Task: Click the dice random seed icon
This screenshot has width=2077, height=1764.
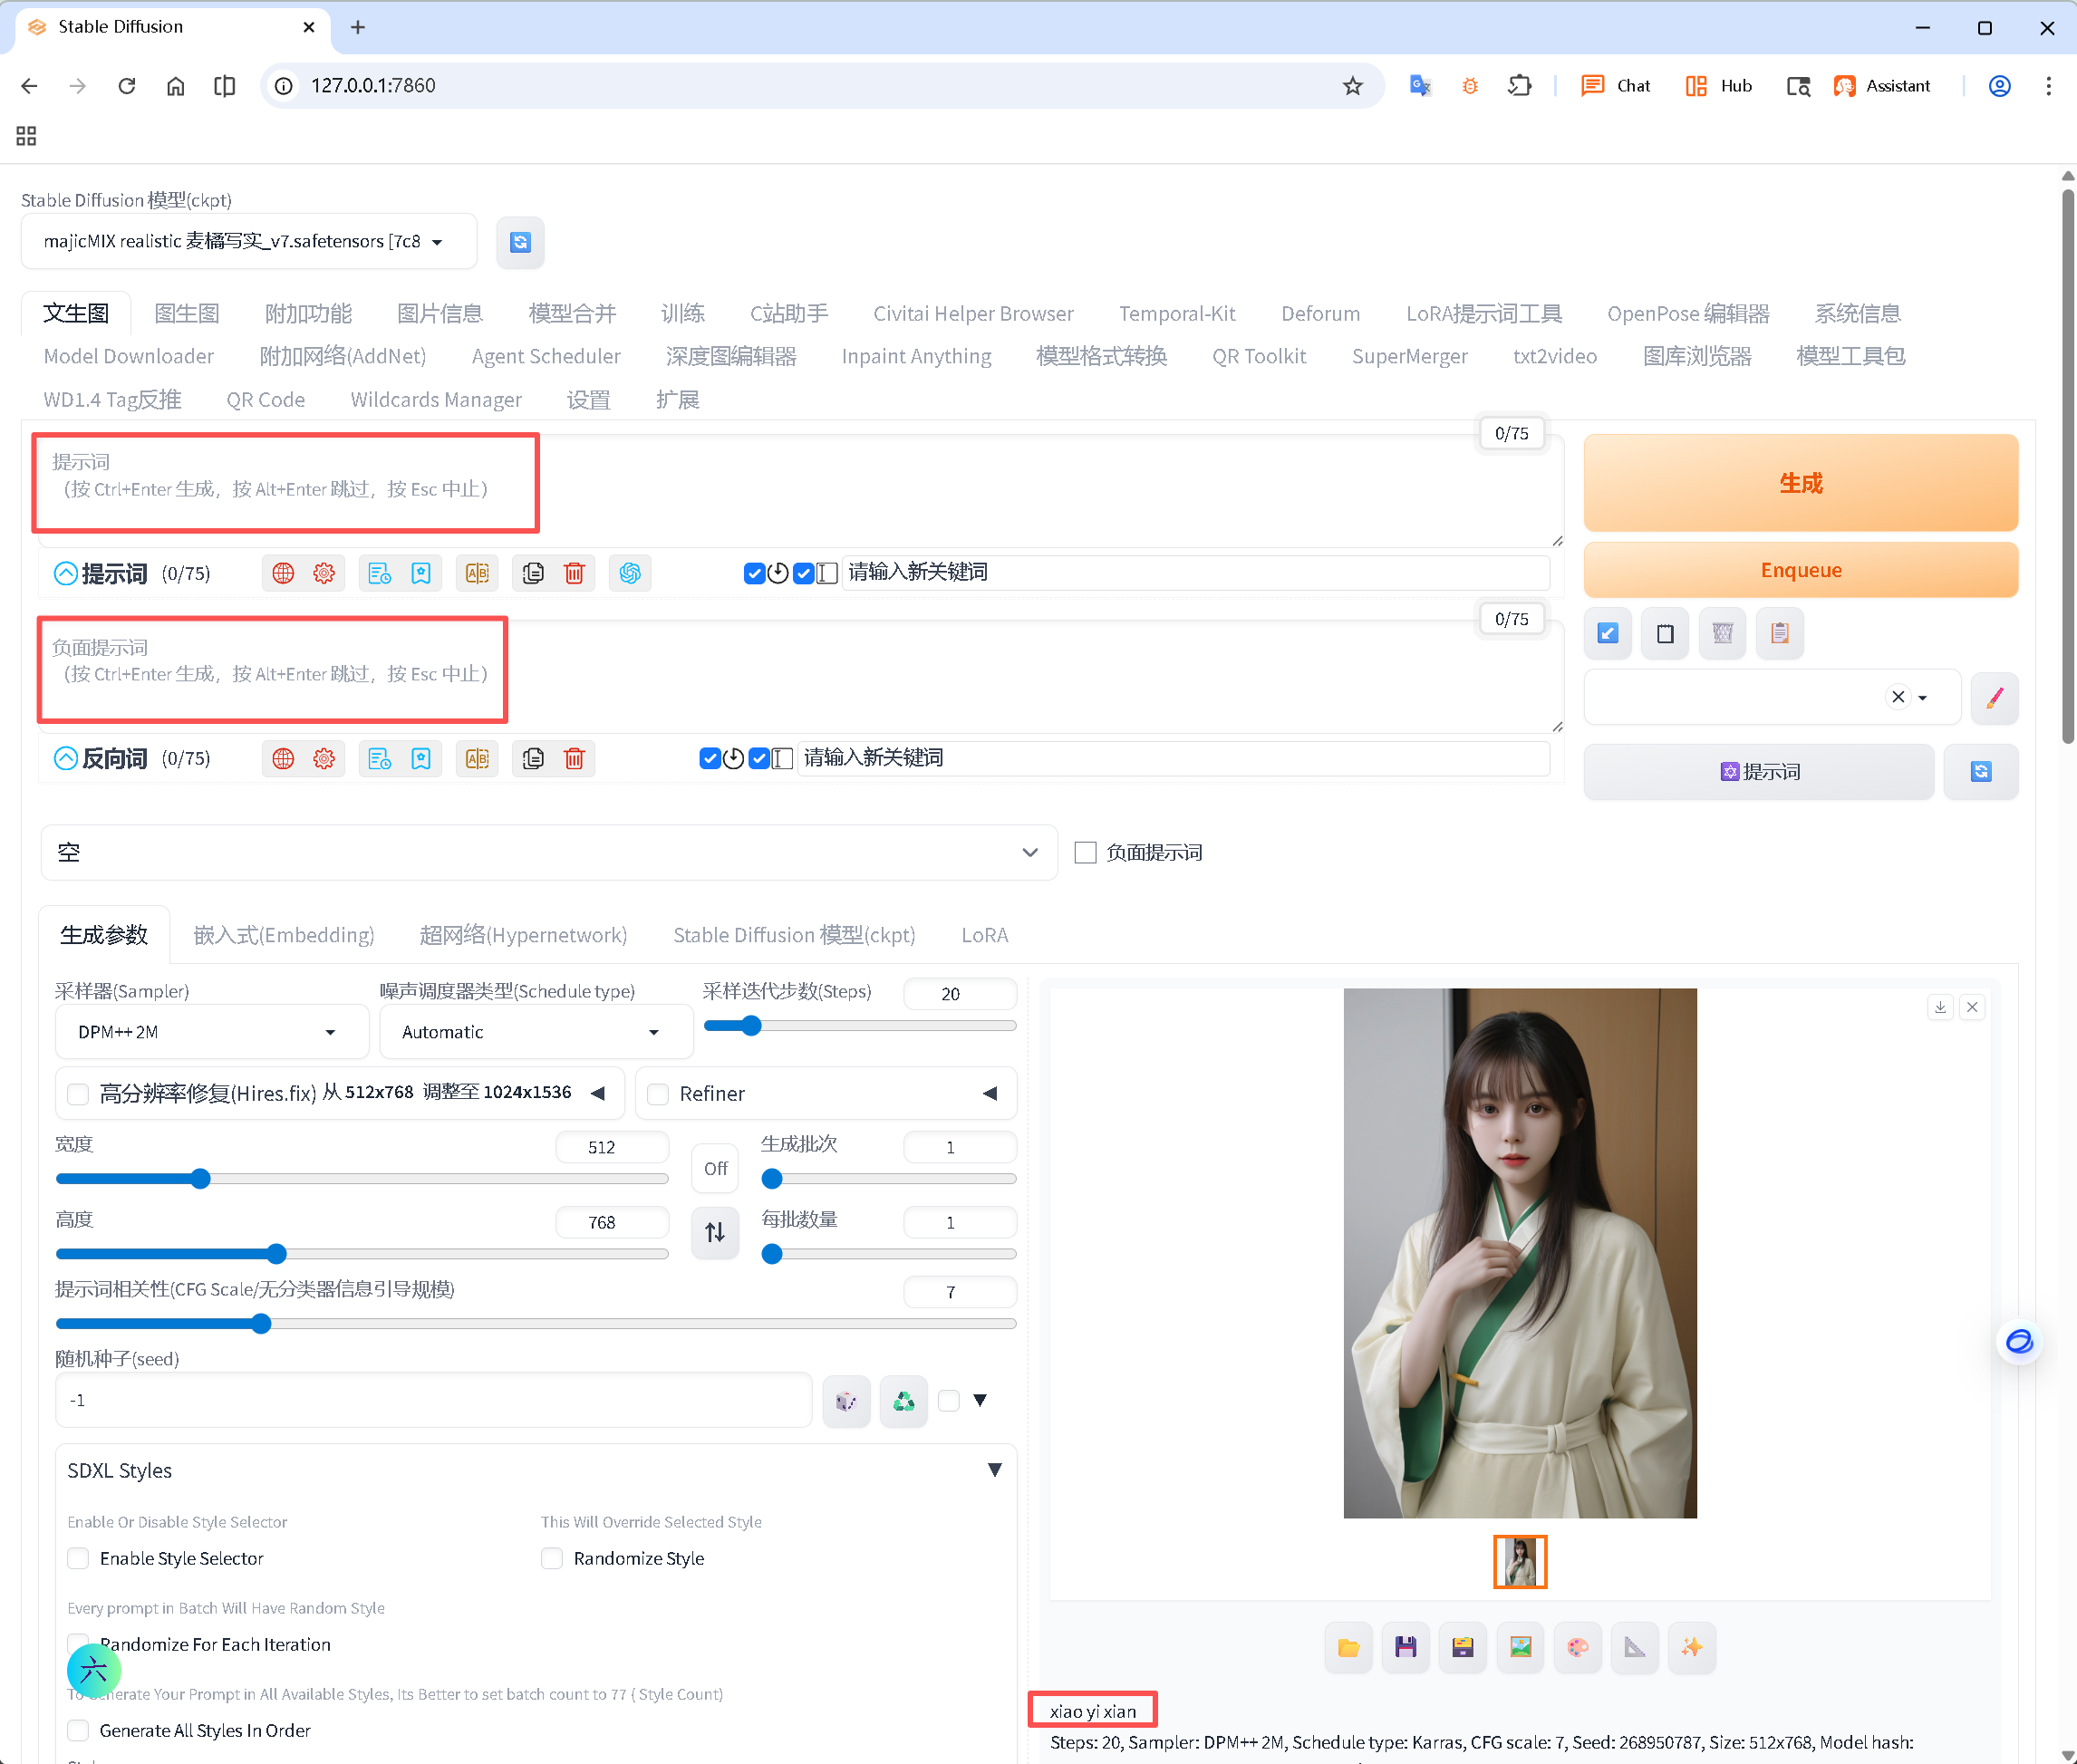Action: pos(846,1401)
